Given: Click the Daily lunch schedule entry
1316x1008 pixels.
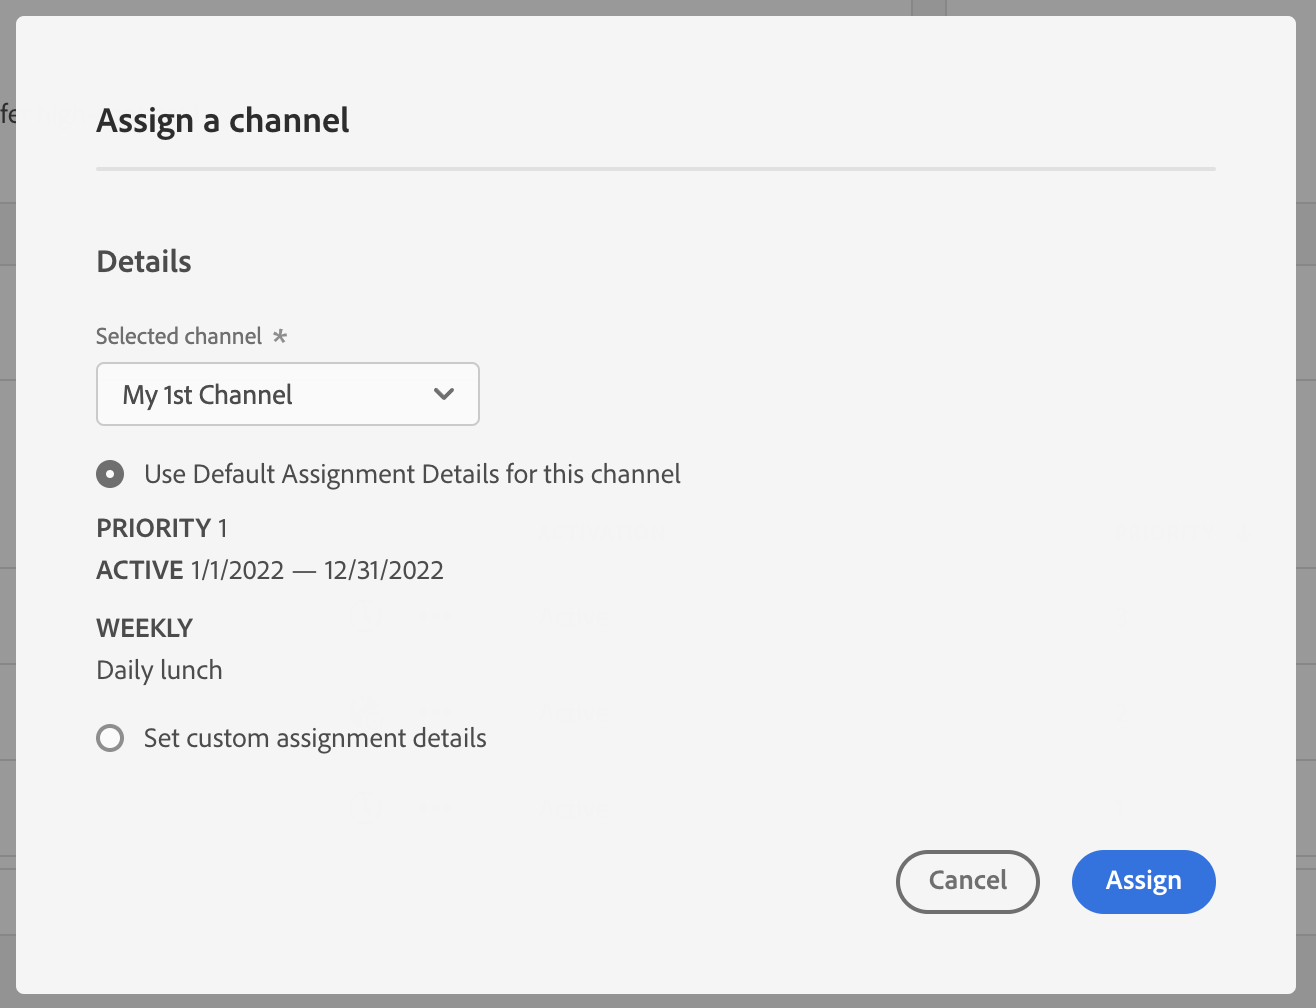Looking at the screenshot, I should pos(160,670).
